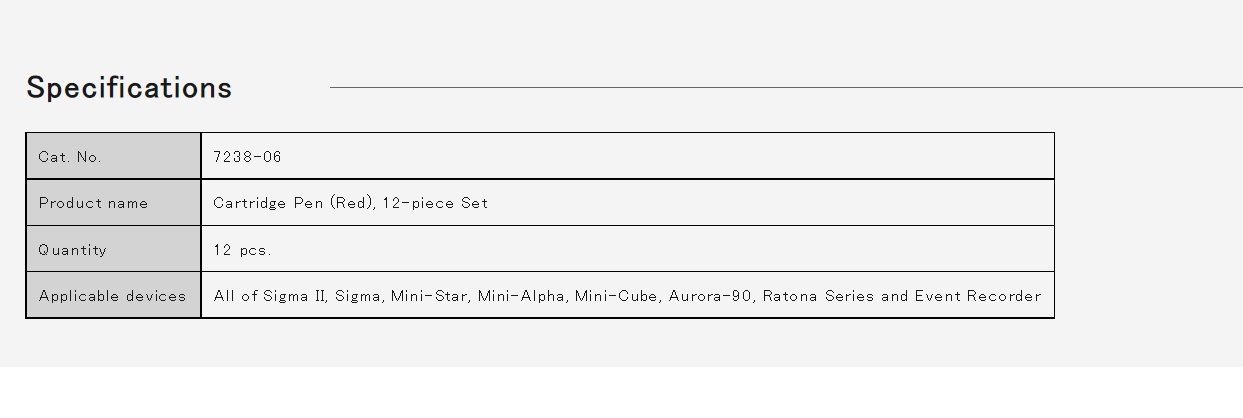Select the Quantity label cell
The height and width of the screenshot is (418, 1243).
[113, 249]
